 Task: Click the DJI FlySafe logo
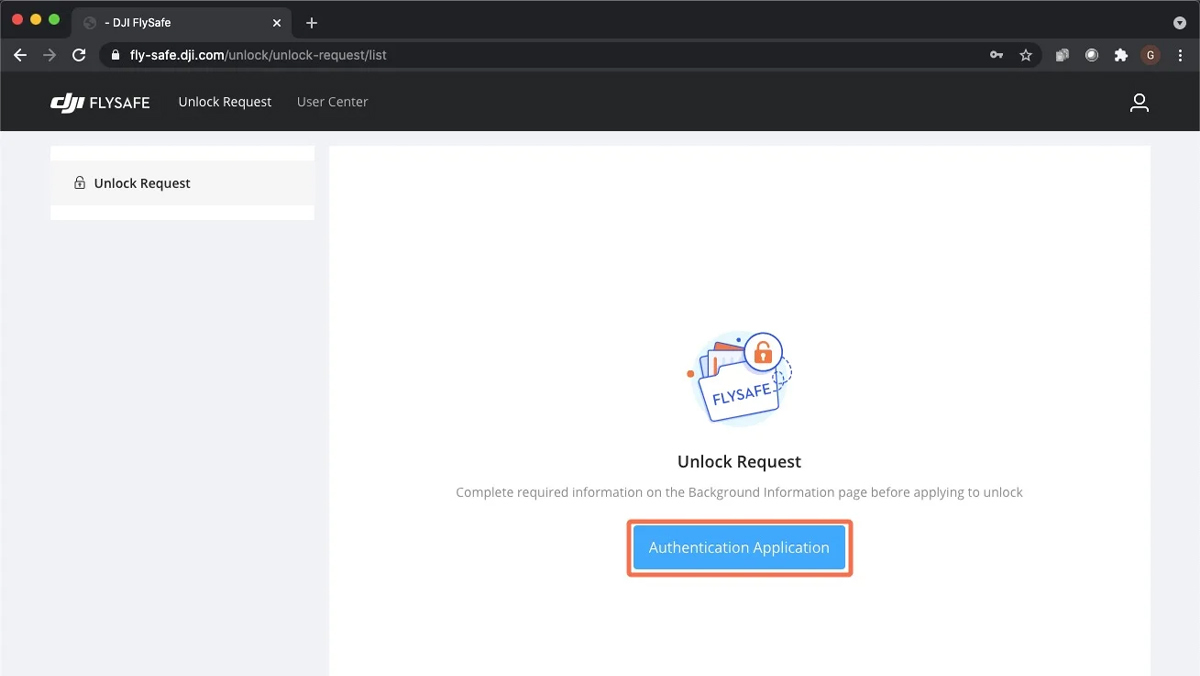click(100, 102)
